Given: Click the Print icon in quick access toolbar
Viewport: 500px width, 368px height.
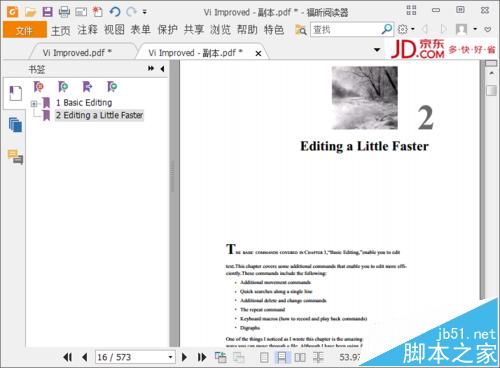Looking at the screenshot, I should click(x=64, y=12).
